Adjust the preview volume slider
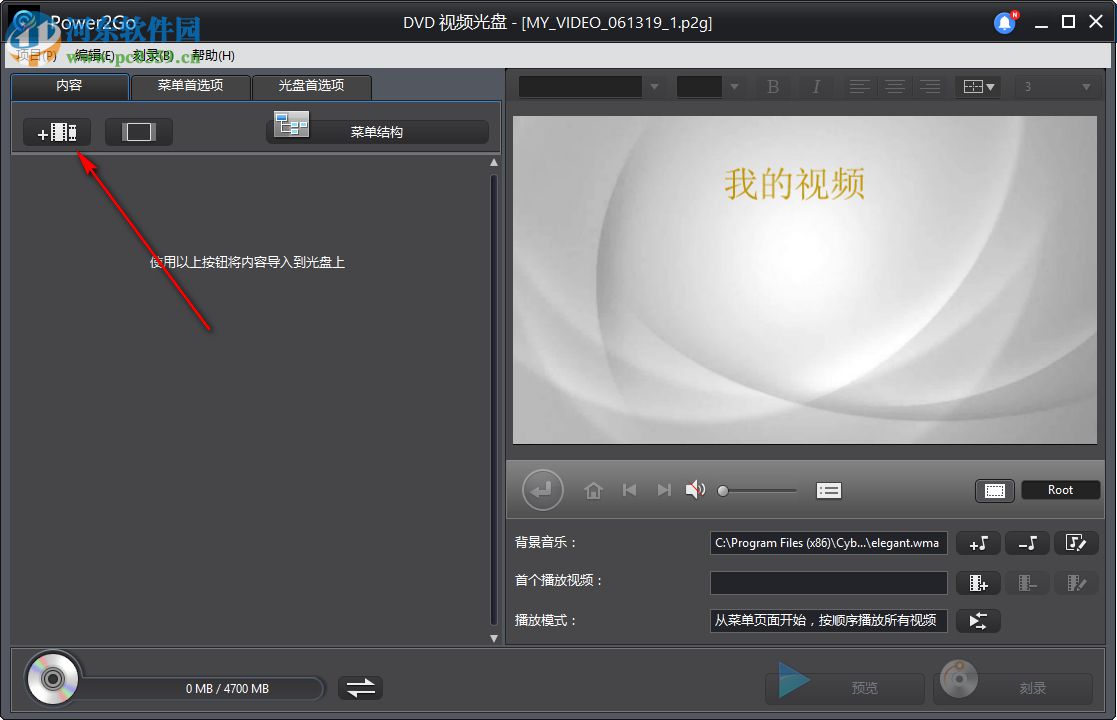 pos(757,490)
